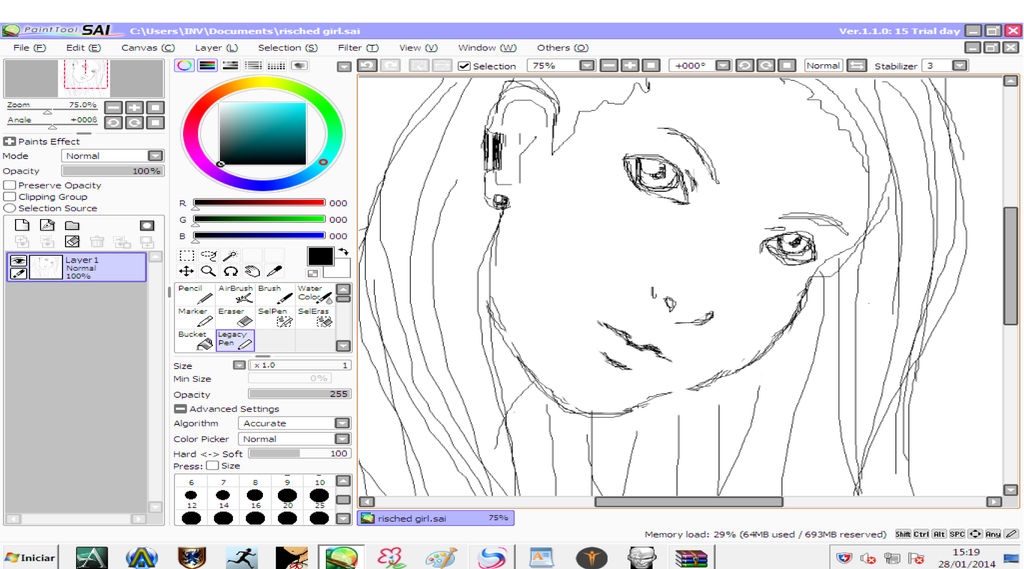This screenshot has width=1024, height=569.
Task: Pick the AirBrush tool
Action: [x=235, y=294]
